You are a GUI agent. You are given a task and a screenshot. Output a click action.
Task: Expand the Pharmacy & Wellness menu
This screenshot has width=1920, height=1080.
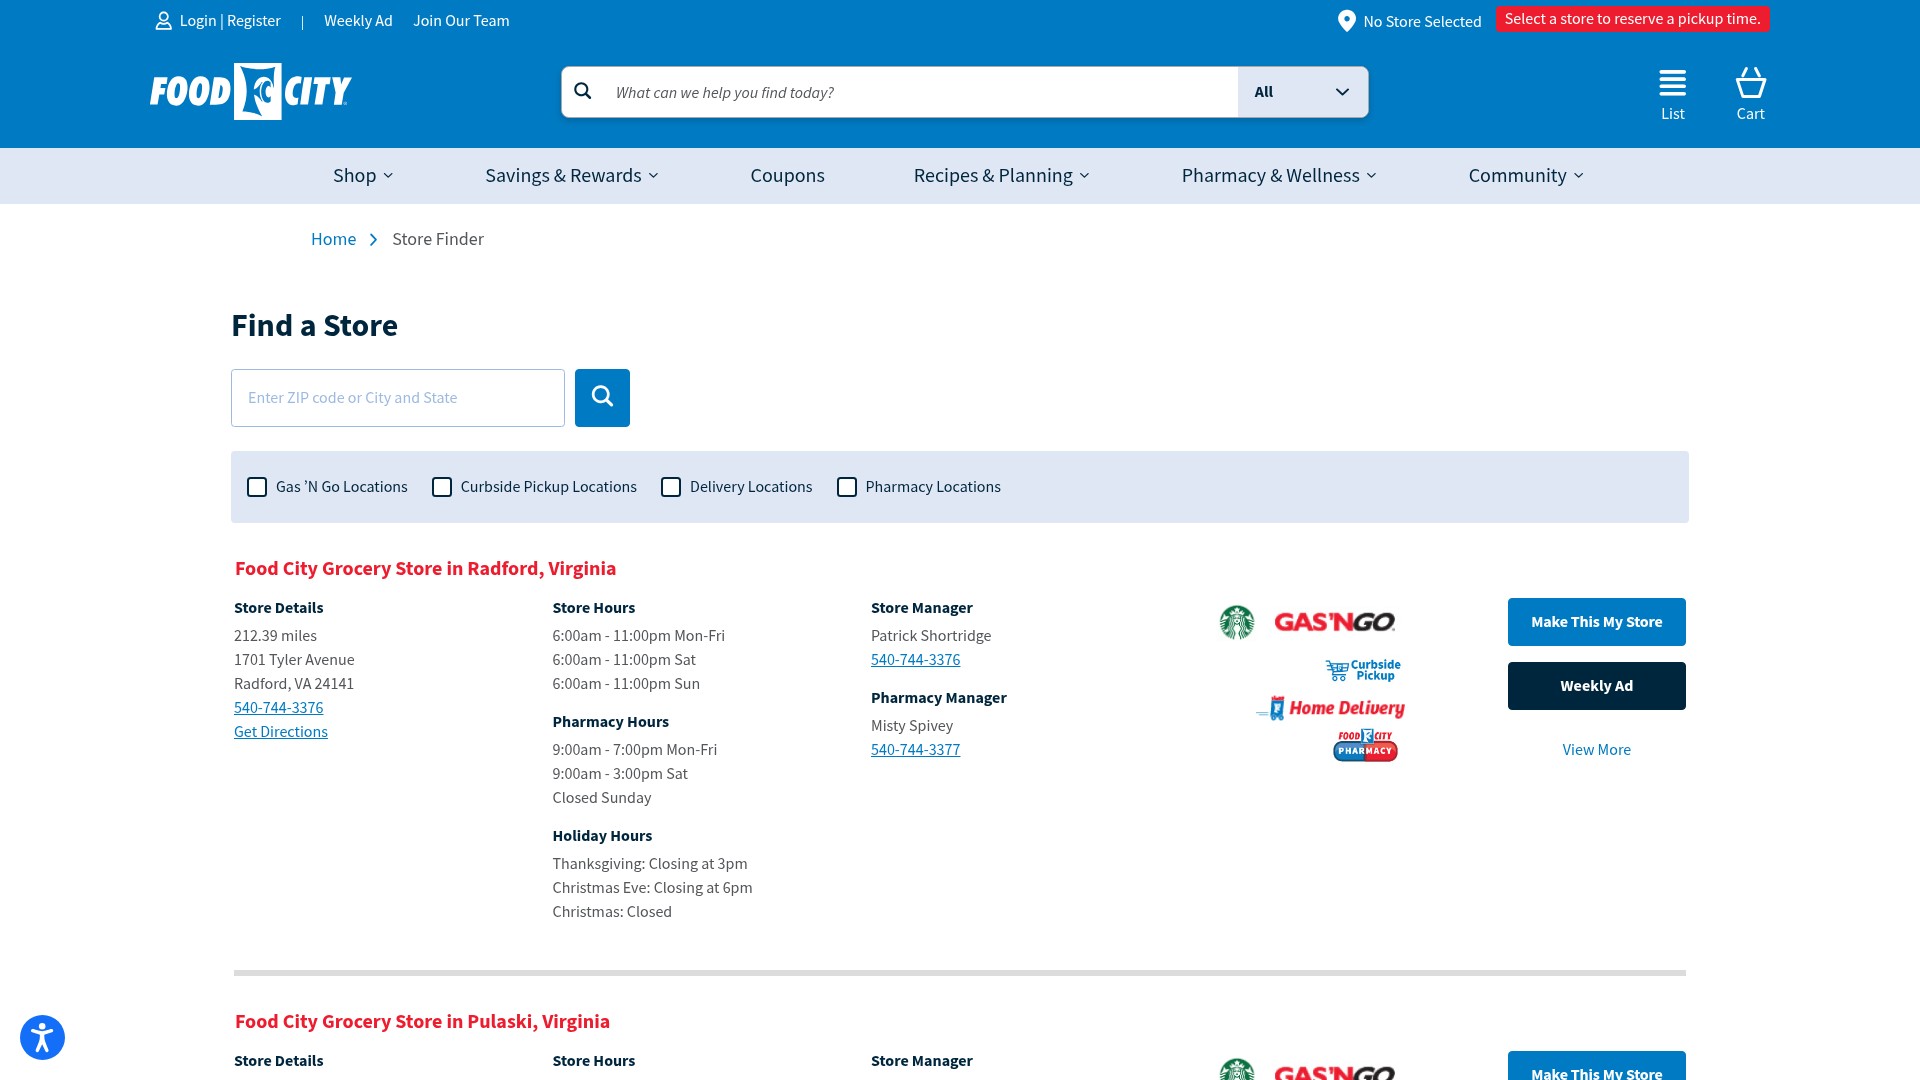tap(1279, 176)
